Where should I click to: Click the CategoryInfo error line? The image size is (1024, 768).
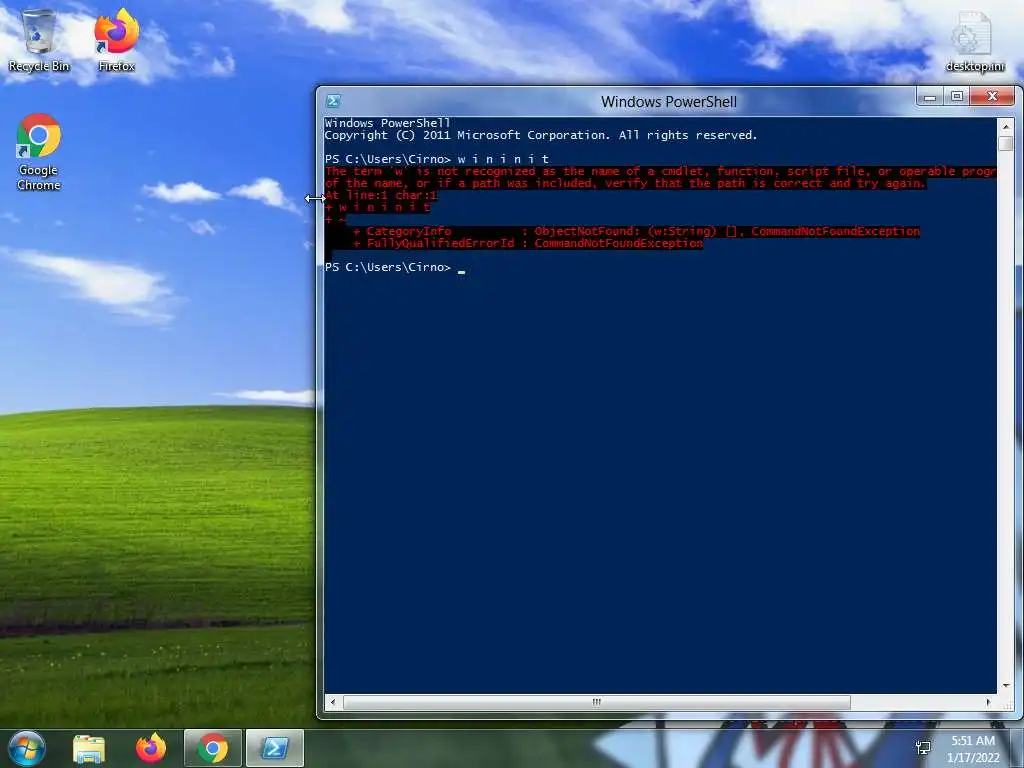[x=636, y=231]
